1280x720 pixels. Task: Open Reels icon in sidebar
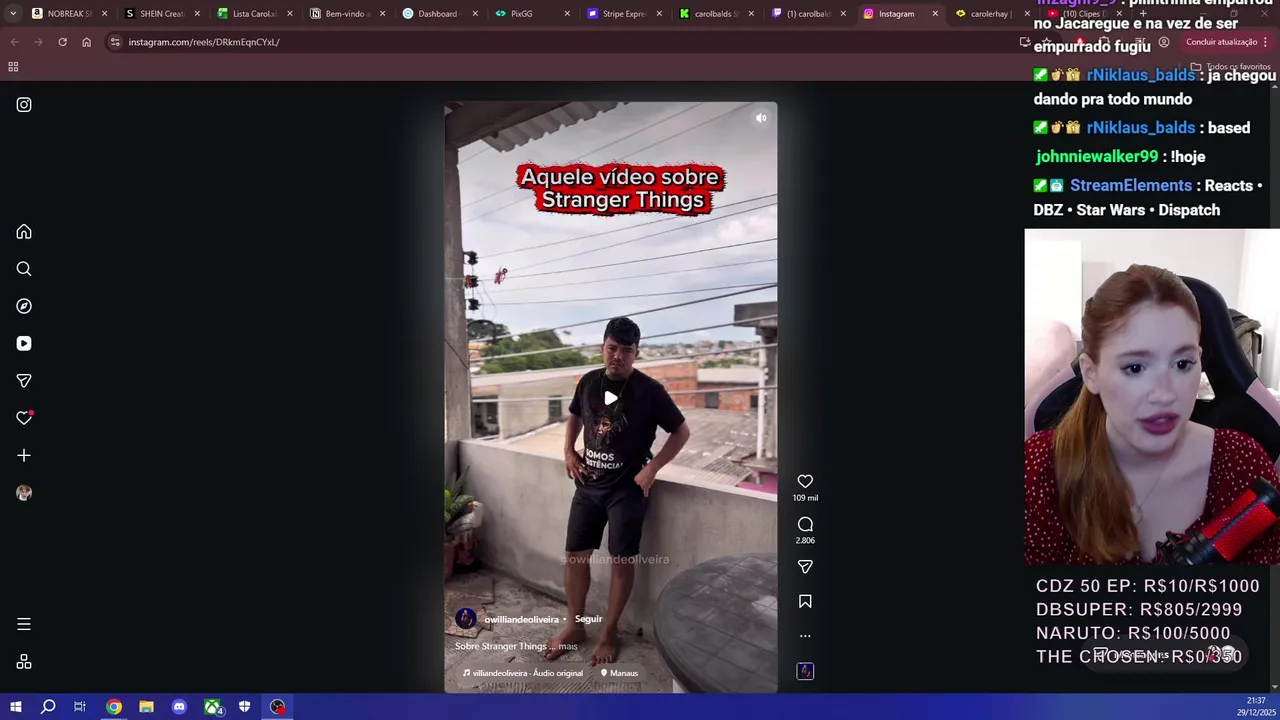pos(24,343)
